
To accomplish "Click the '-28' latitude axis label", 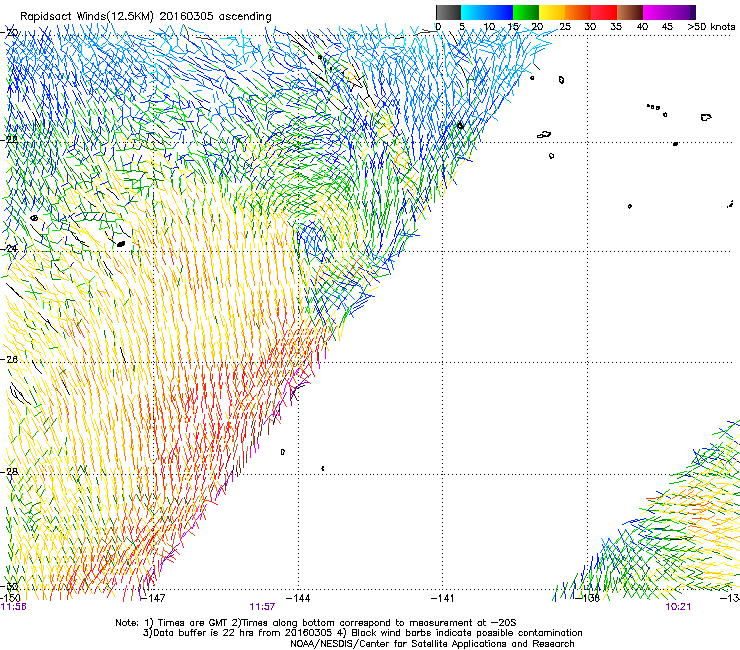I will 10,472.
